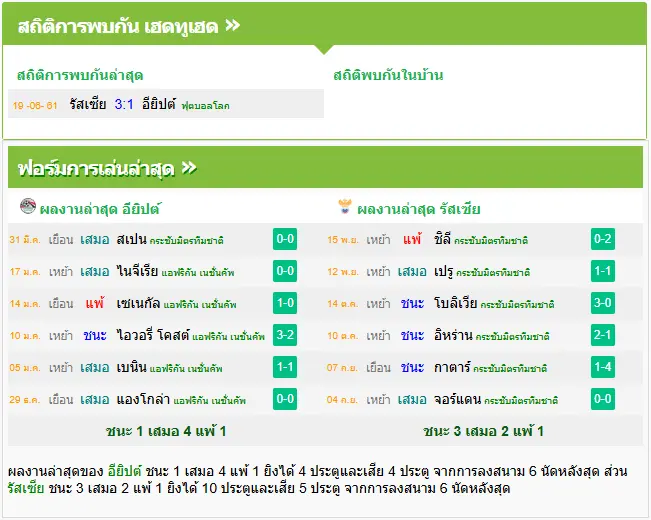Click double-arrow beside ฟอร์มการเล่นล่าสุด header
The width and height of the screenshot is (651, 520).
point(189,168)
